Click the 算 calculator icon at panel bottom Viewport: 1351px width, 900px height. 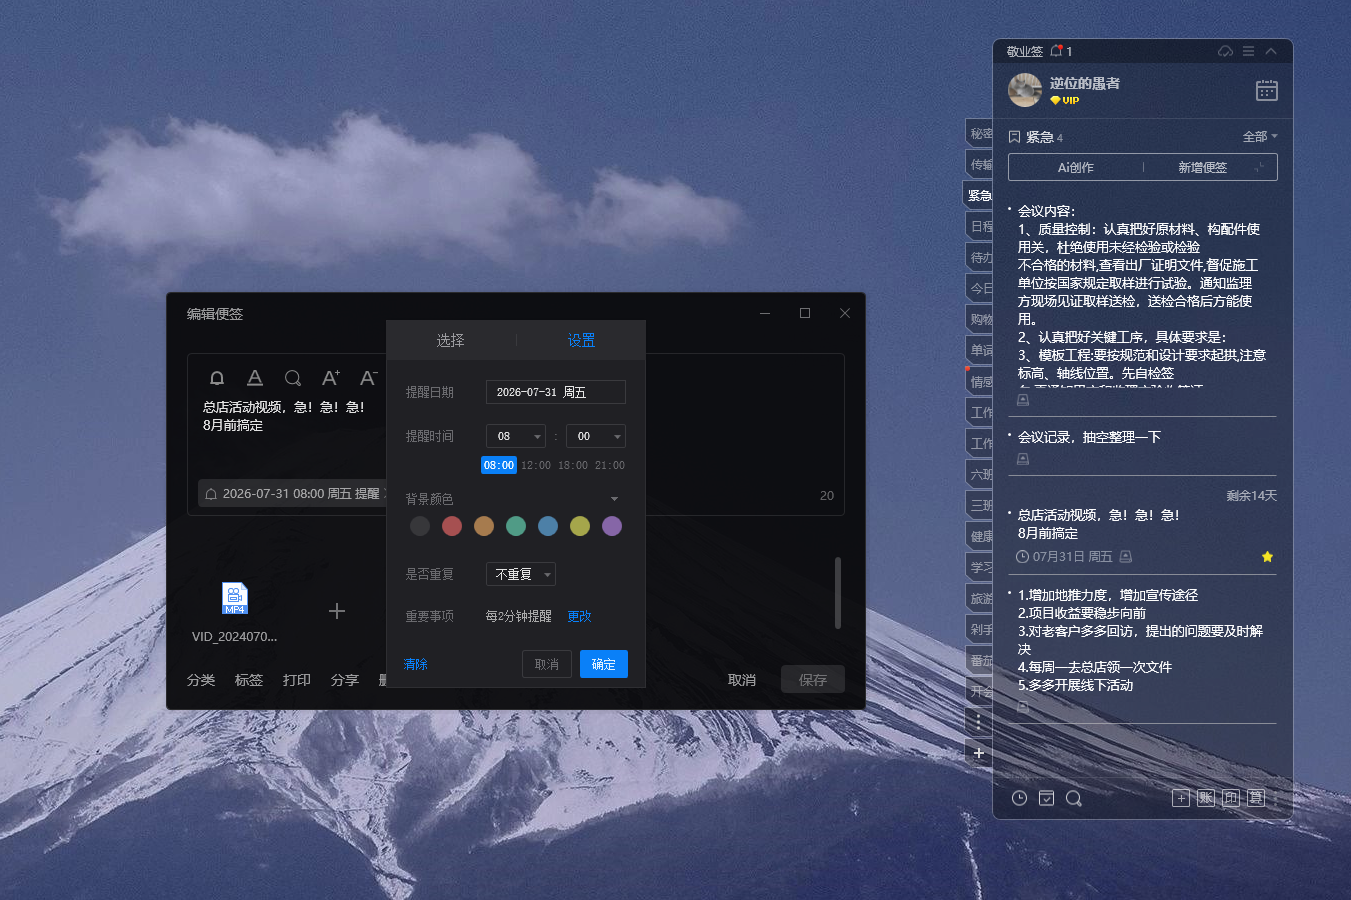click(x=1256, y=798)
